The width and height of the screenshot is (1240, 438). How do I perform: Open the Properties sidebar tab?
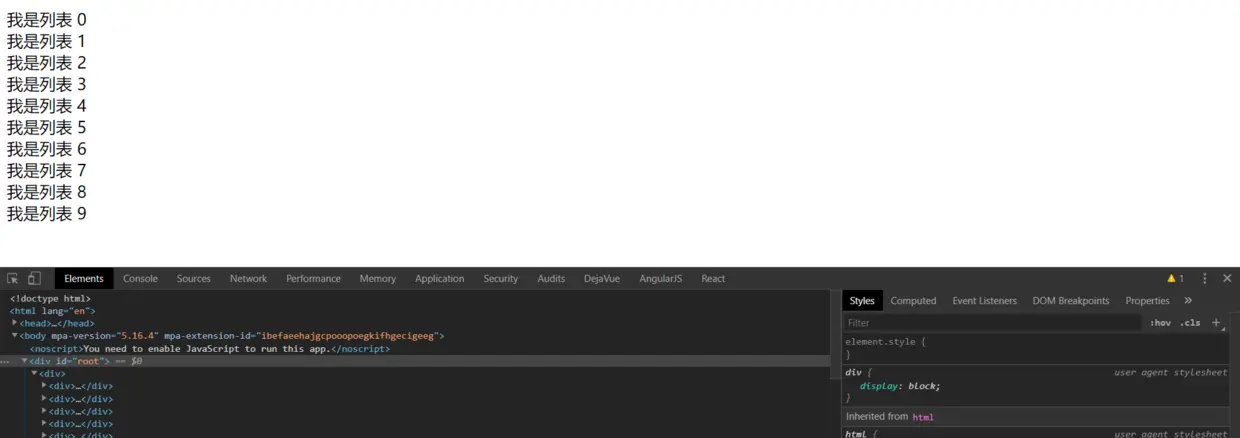pos(1147,300)
